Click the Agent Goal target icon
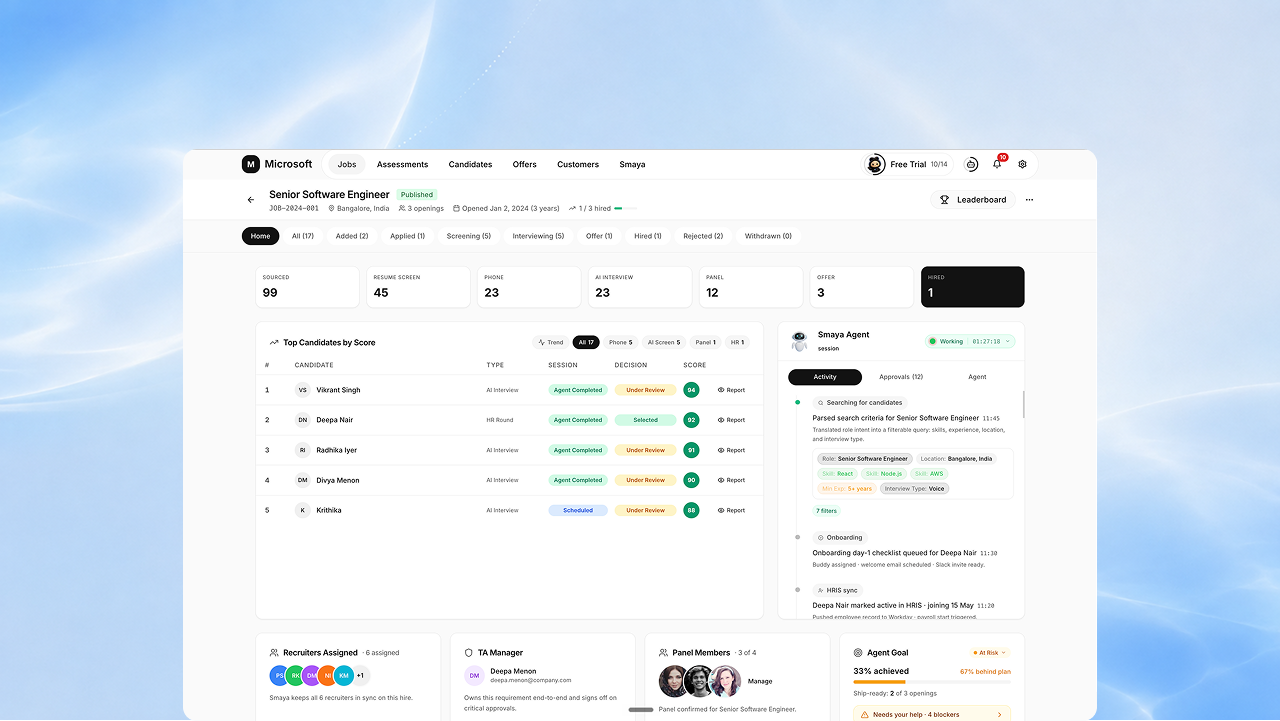Viewport: 1280px width, 721px height. click(859, 653)
